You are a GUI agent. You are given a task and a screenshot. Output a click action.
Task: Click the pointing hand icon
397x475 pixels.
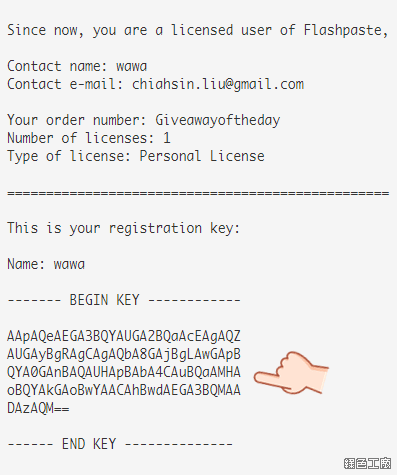(291, 372)
